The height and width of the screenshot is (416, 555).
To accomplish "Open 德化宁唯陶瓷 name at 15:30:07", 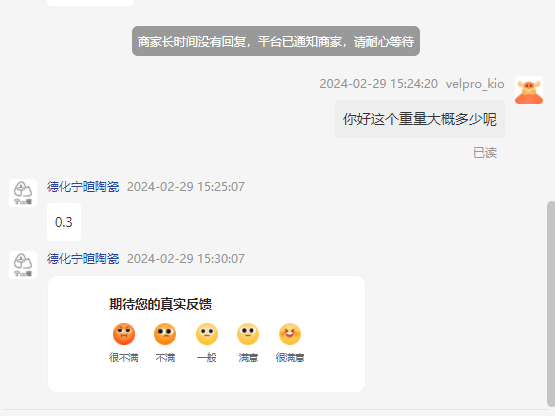I will (x=83, y=258).
